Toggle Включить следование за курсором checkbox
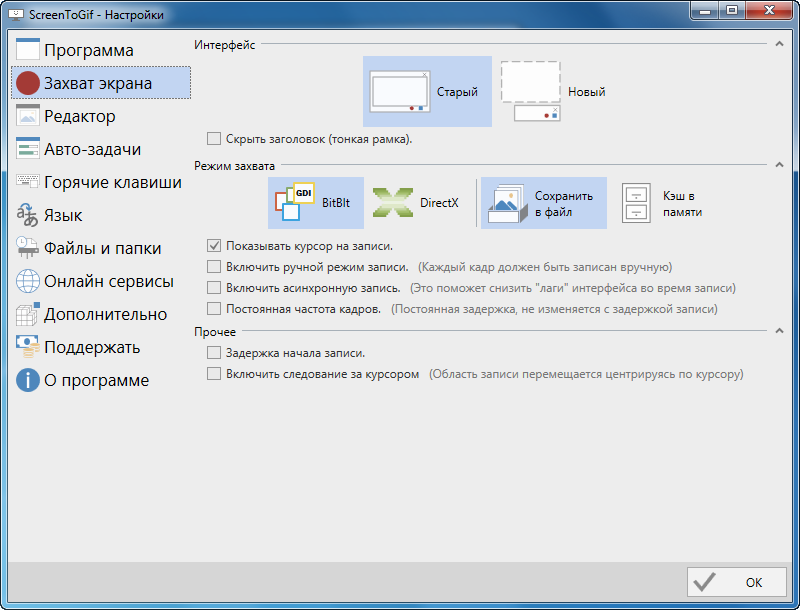The image size is (800, 610). 214,373
